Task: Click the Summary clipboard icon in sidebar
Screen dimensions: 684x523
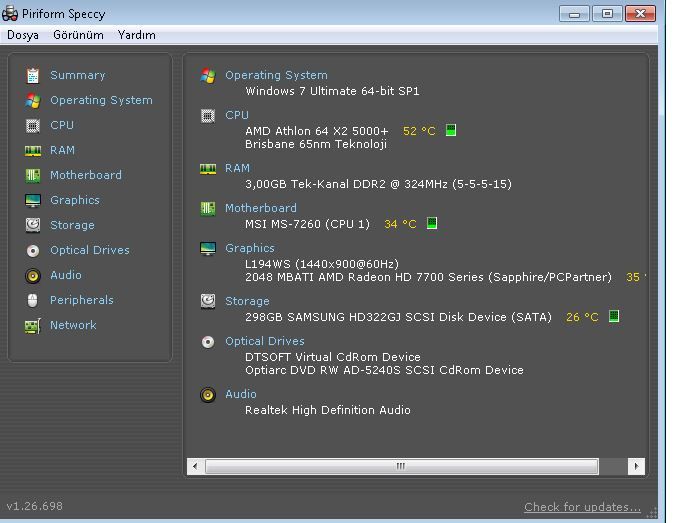Action: (33, 75)
